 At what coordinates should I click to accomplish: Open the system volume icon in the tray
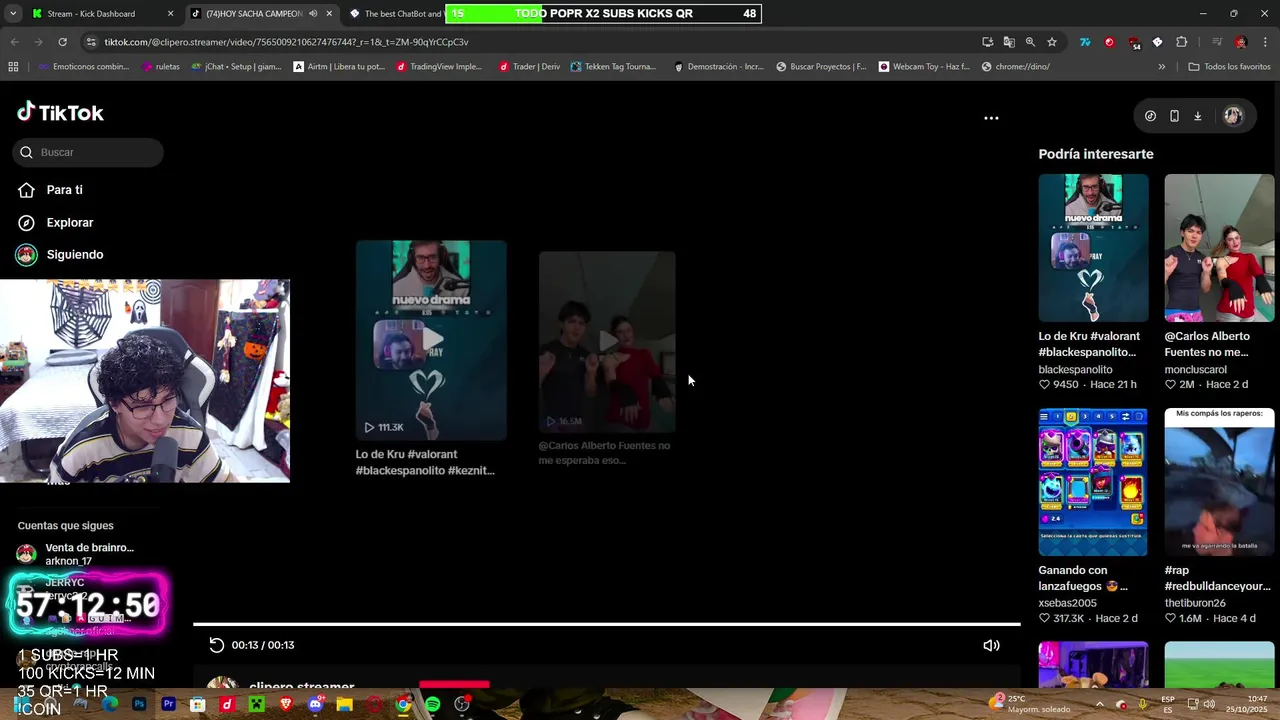click(1208, 703)
